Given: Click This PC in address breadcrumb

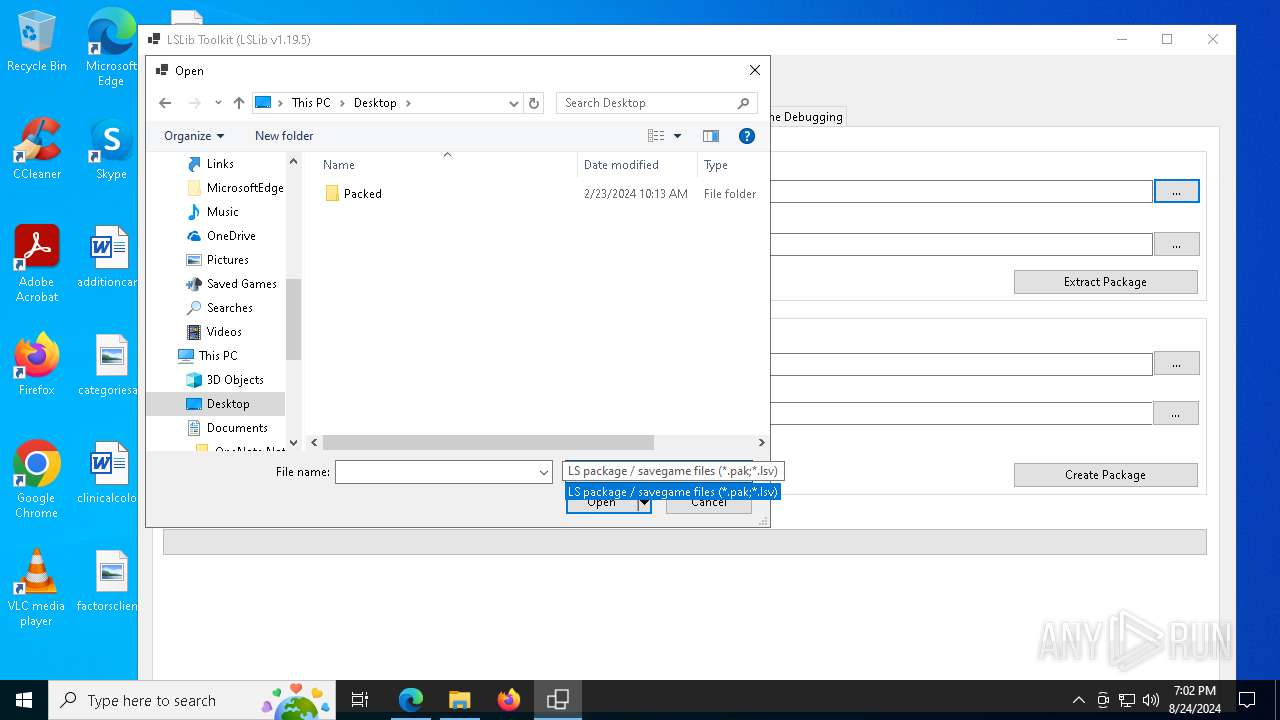Looking at the screenshot, I should (x=311, y=103).
